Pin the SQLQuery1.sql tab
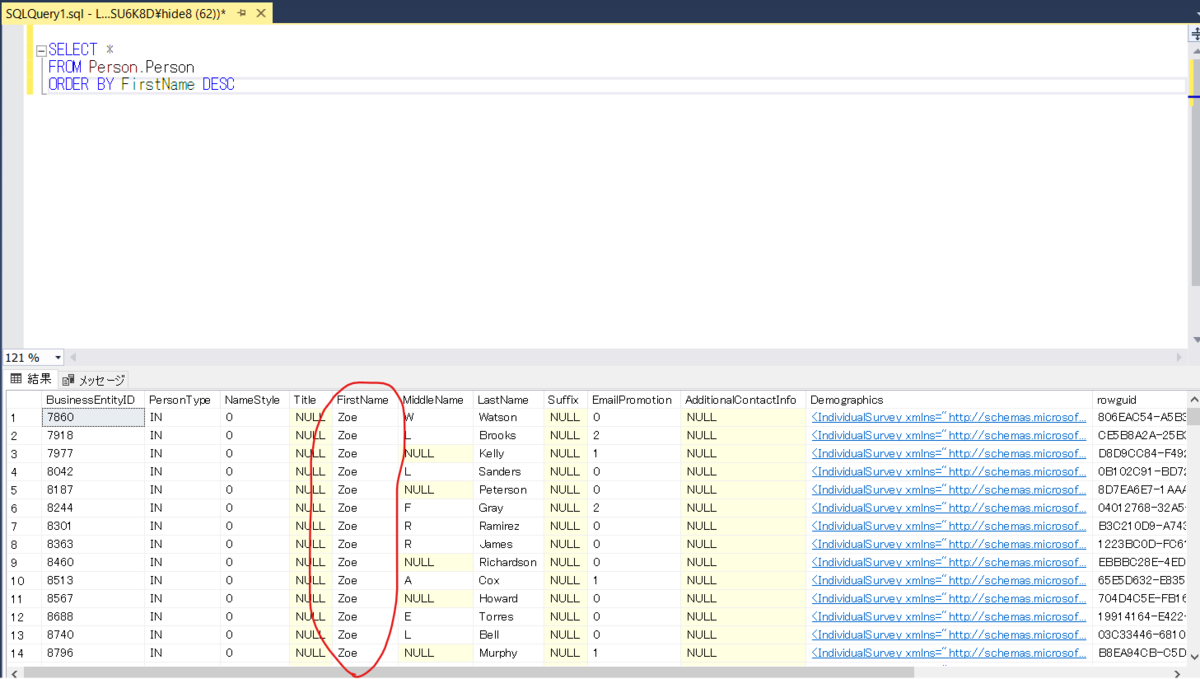The image size is (1200, 679). [x=242, y=12]
